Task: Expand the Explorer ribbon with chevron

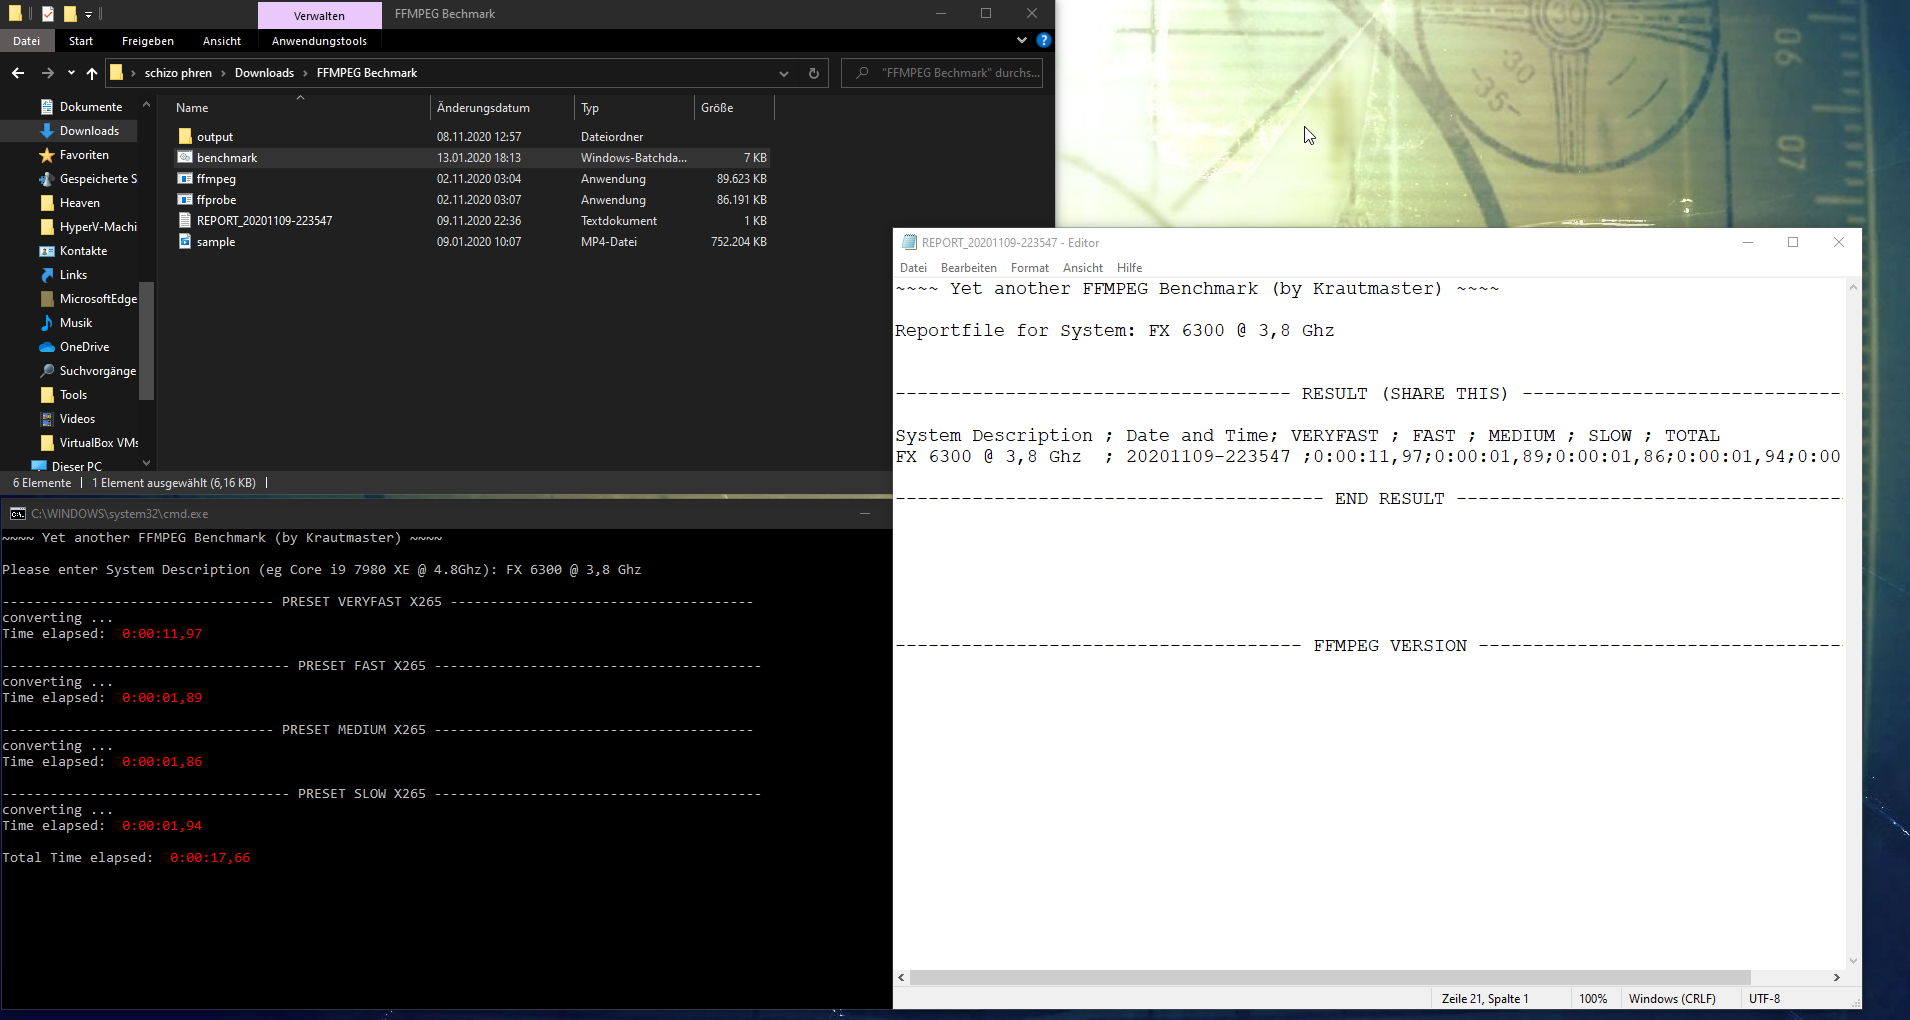Action: pyautogui.click(x=1022, y=40)
